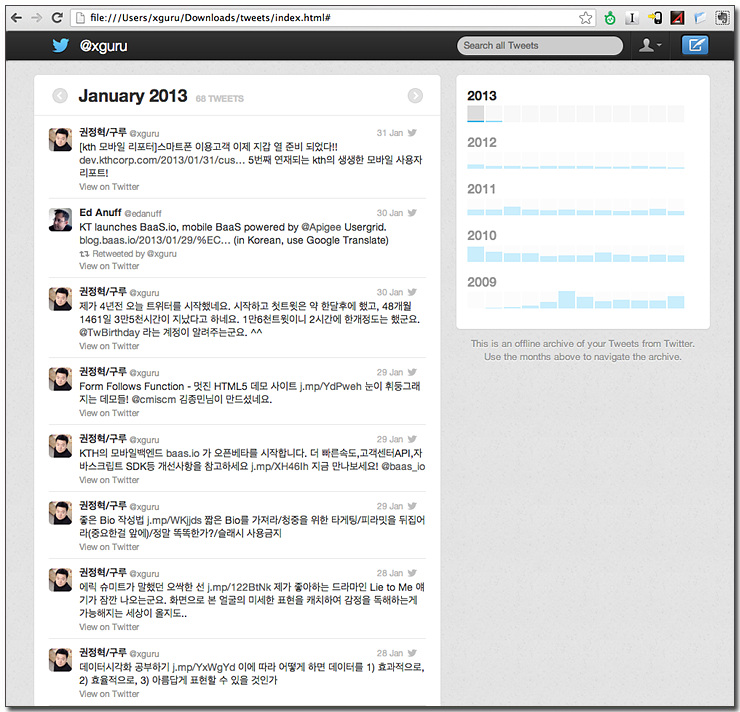Image resolution: width=740 pixels, height=712 pixels.
Task: Click Ed Anuff's profile avatar
Action: pos(60,220)
